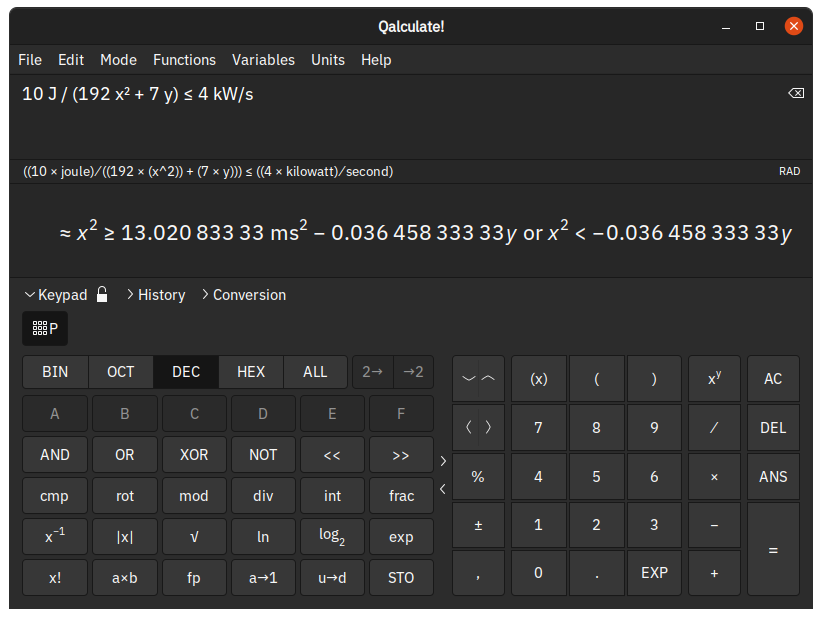Click the div integer division button
Viewport: 822px width, 618px height.
click(263, 495)
